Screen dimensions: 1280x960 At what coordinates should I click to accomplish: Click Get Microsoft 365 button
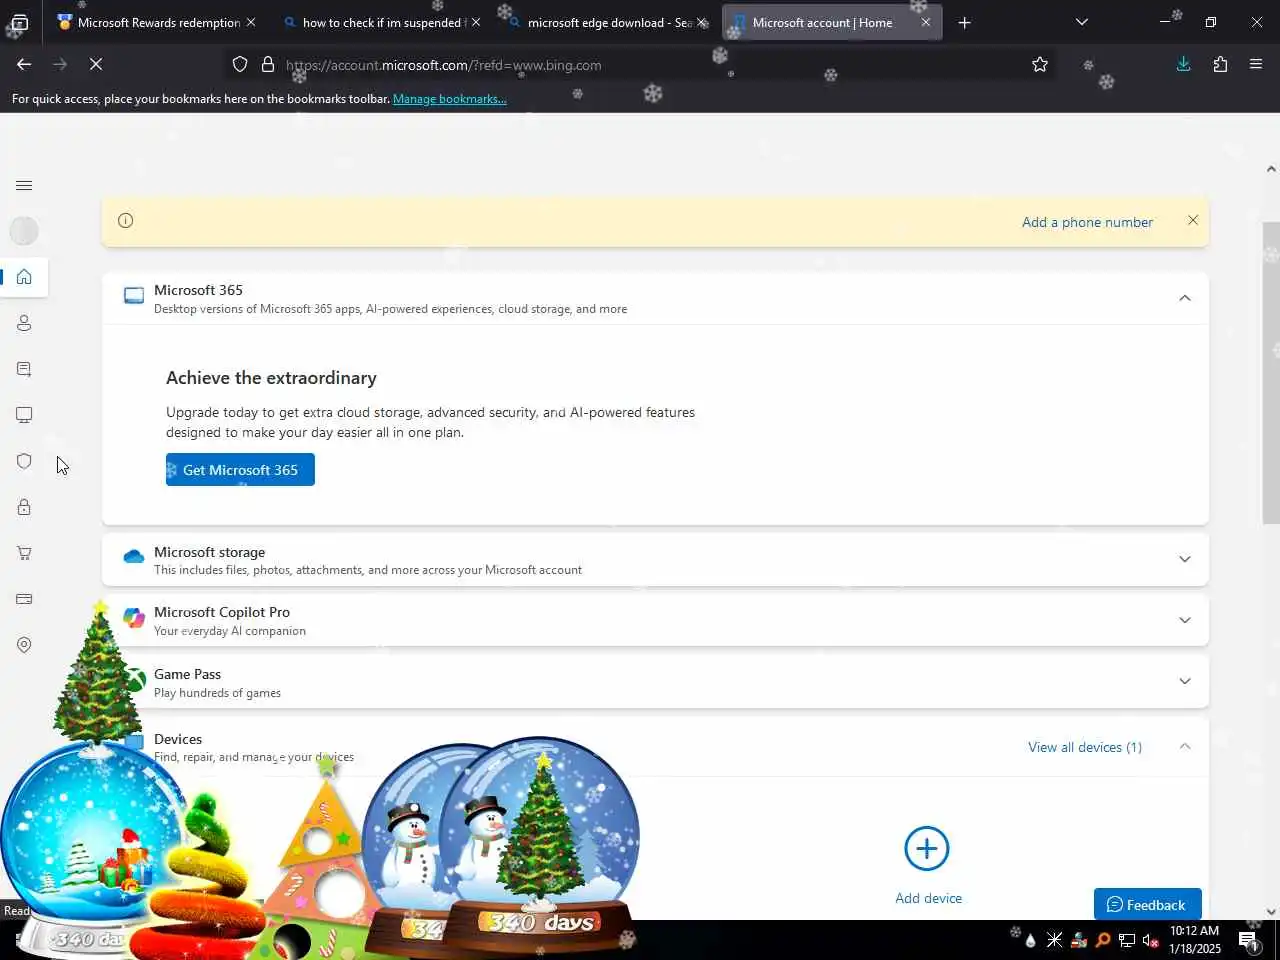240,470
